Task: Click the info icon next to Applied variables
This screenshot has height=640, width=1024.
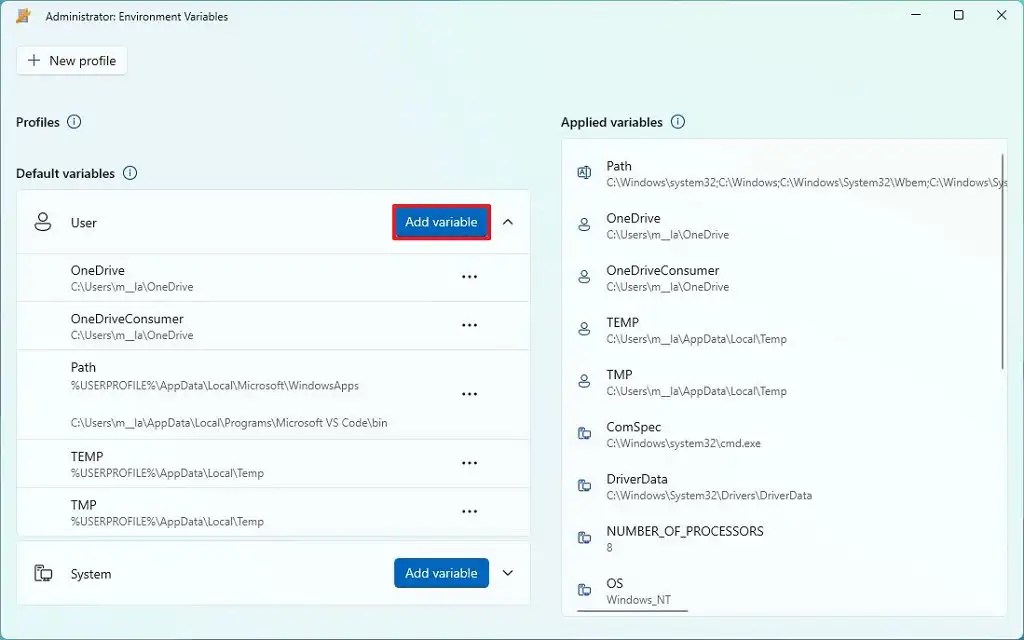Action: [x=678, y=122]
